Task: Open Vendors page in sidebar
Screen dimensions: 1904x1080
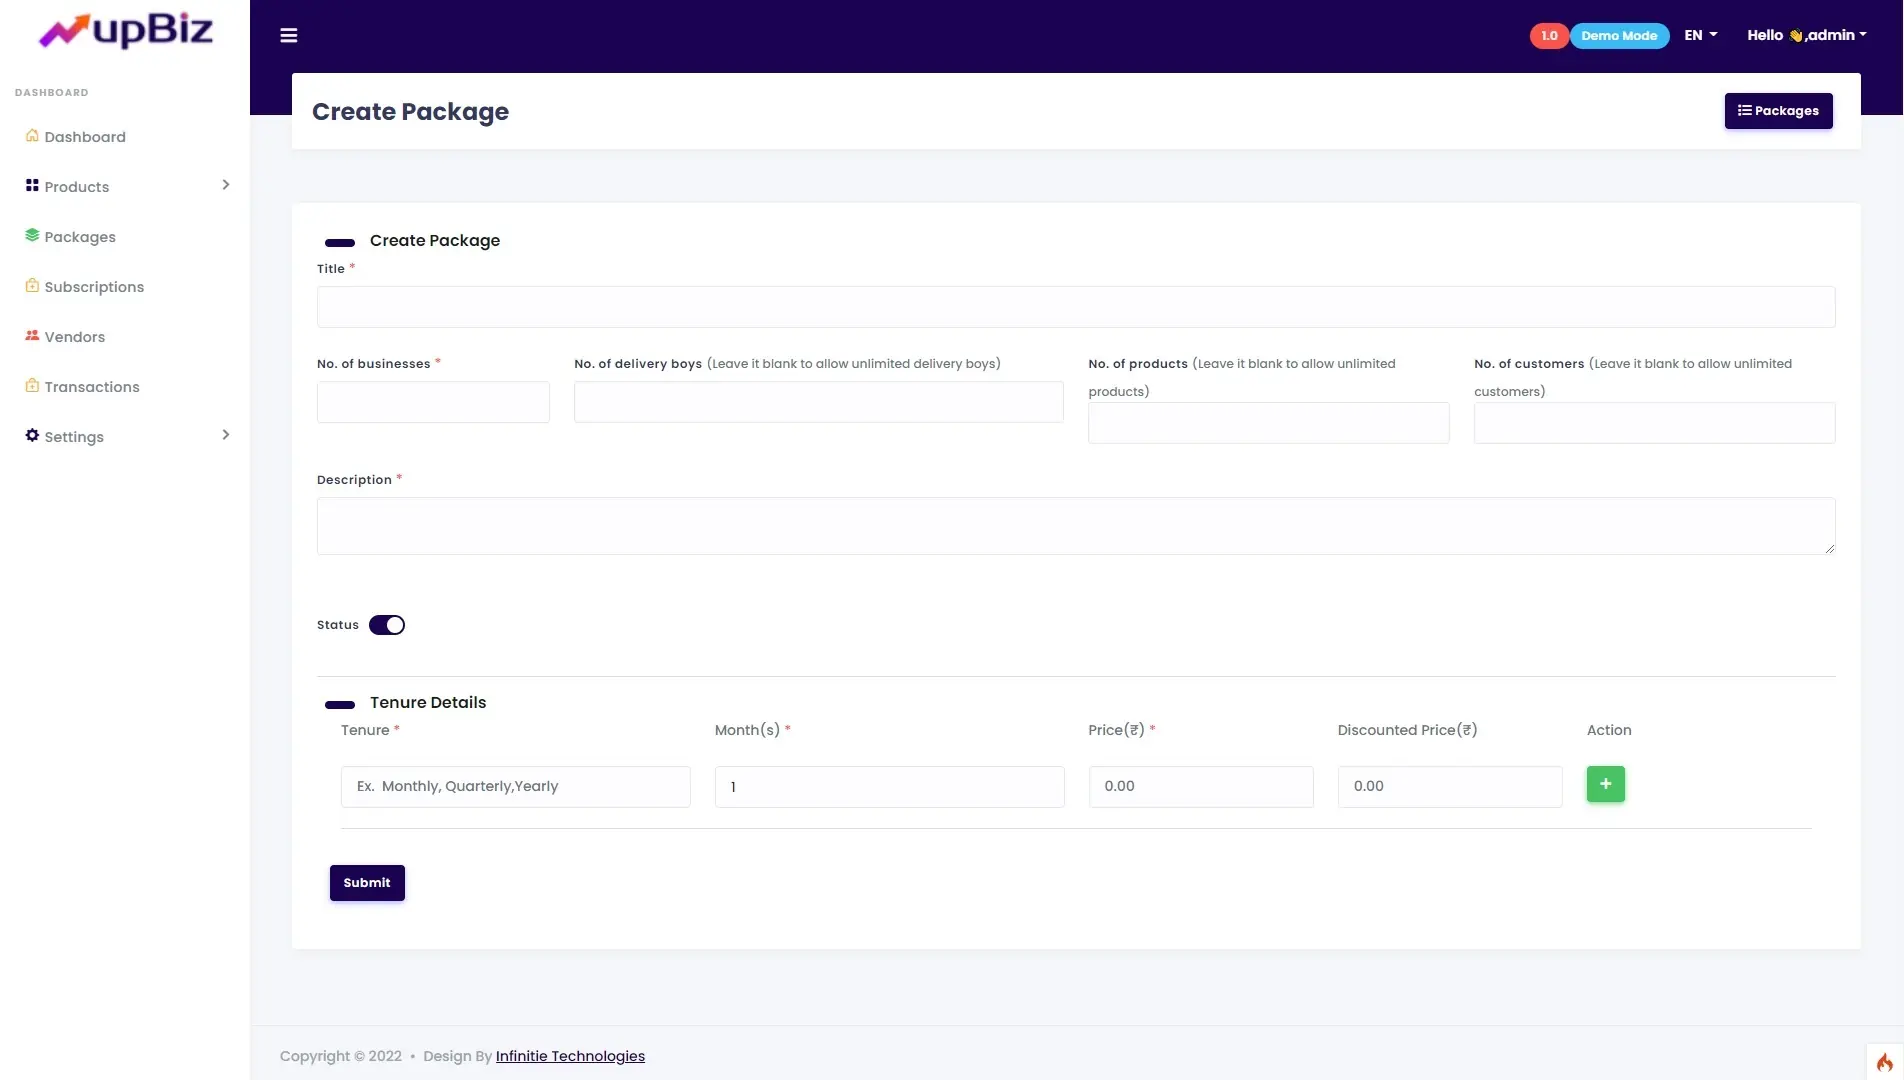Action: 74,337
